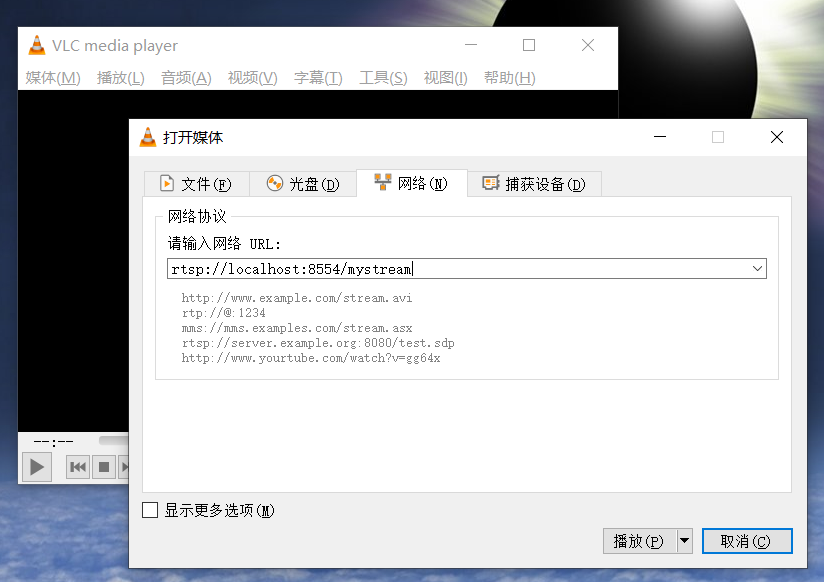The height and width of the screenshot is (582, 824).
Task: Enable the 显示更多选项(M) checkbox
Action: 150,510
